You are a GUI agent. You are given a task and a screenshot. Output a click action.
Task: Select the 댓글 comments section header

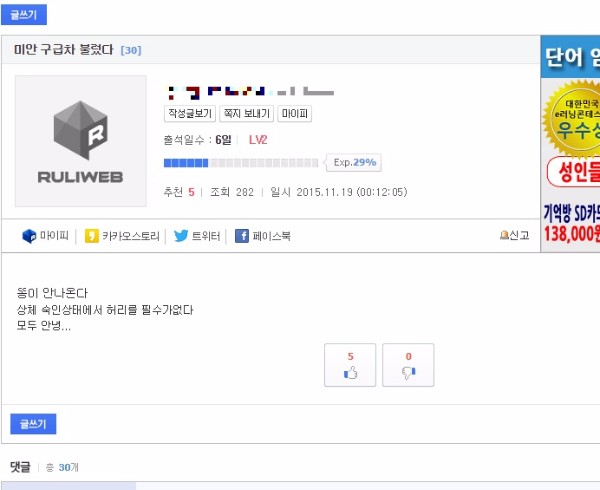pyautogui.click(x=20, y=467)
